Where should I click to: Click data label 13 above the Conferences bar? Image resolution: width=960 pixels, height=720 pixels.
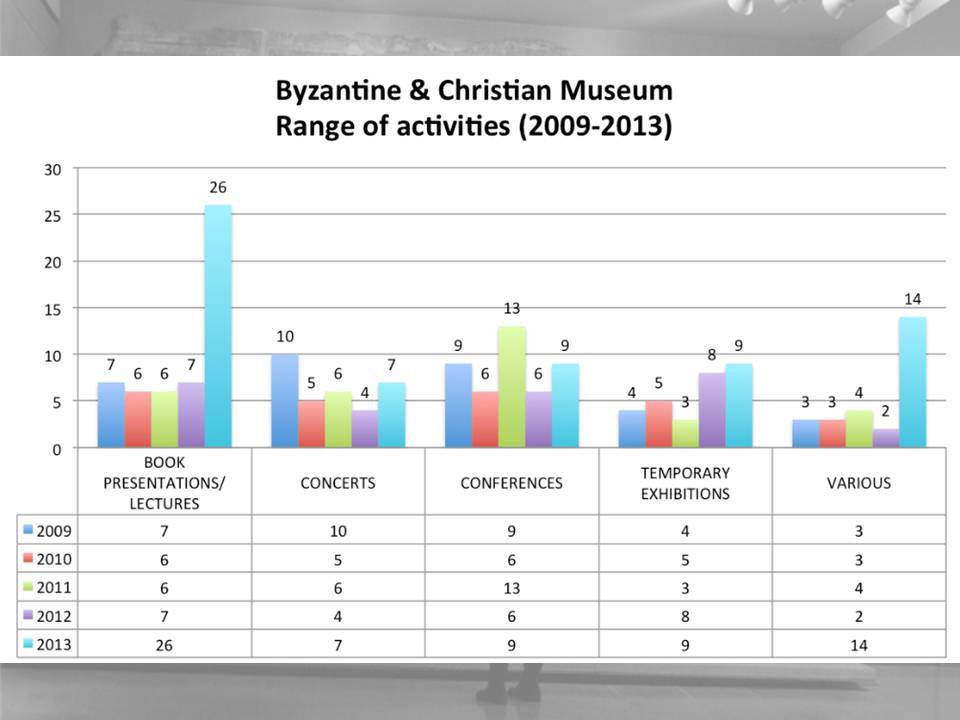tap(512, 309)
